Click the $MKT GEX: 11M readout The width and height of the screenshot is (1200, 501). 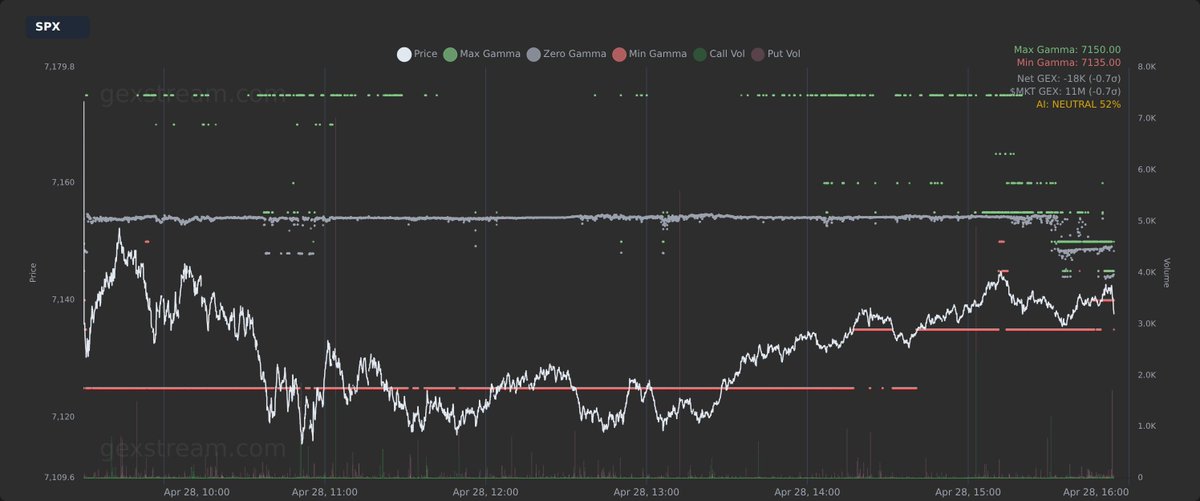click(x=1067, y=90)
